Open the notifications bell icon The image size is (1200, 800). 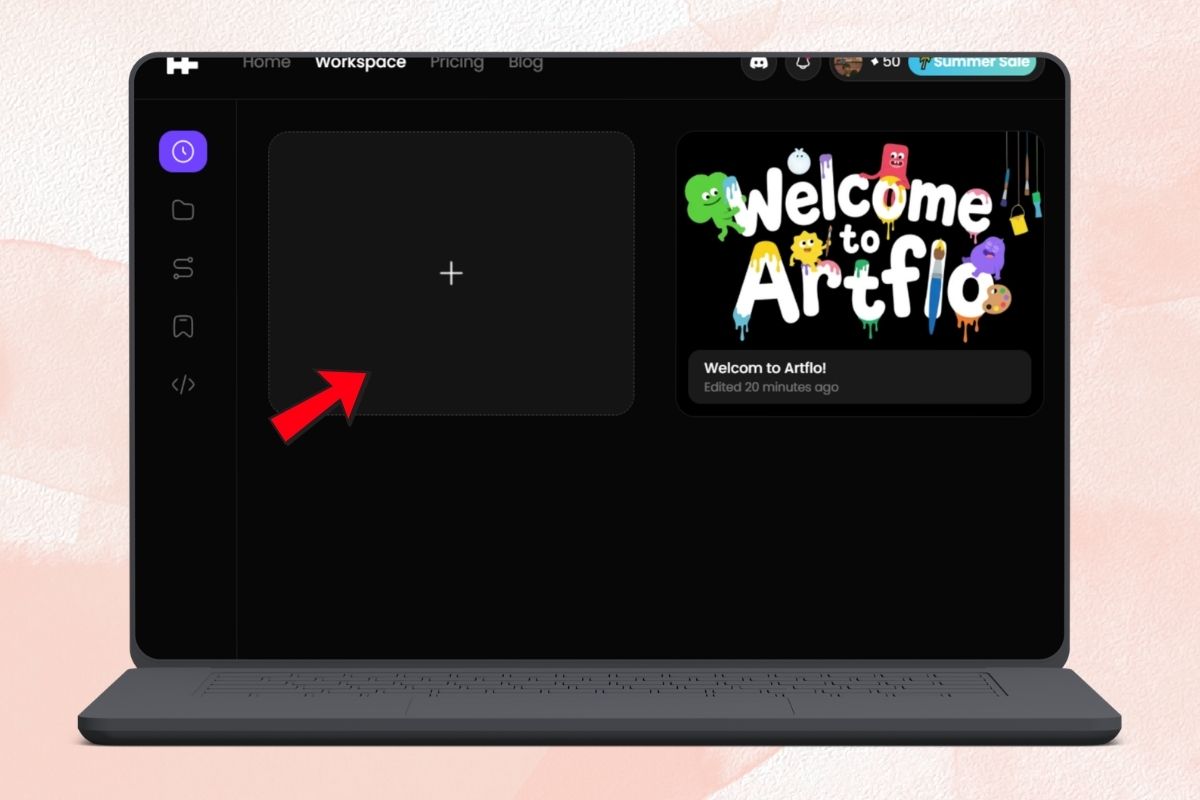tap(802, 64)
